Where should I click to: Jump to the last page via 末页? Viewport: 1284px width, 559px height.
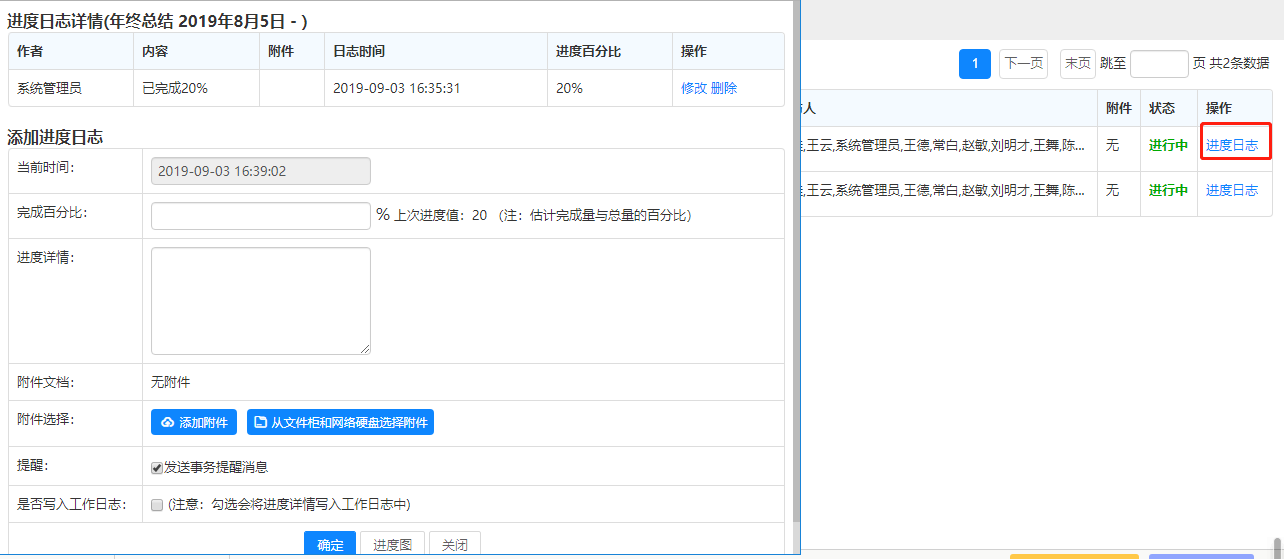point(1077,64)
